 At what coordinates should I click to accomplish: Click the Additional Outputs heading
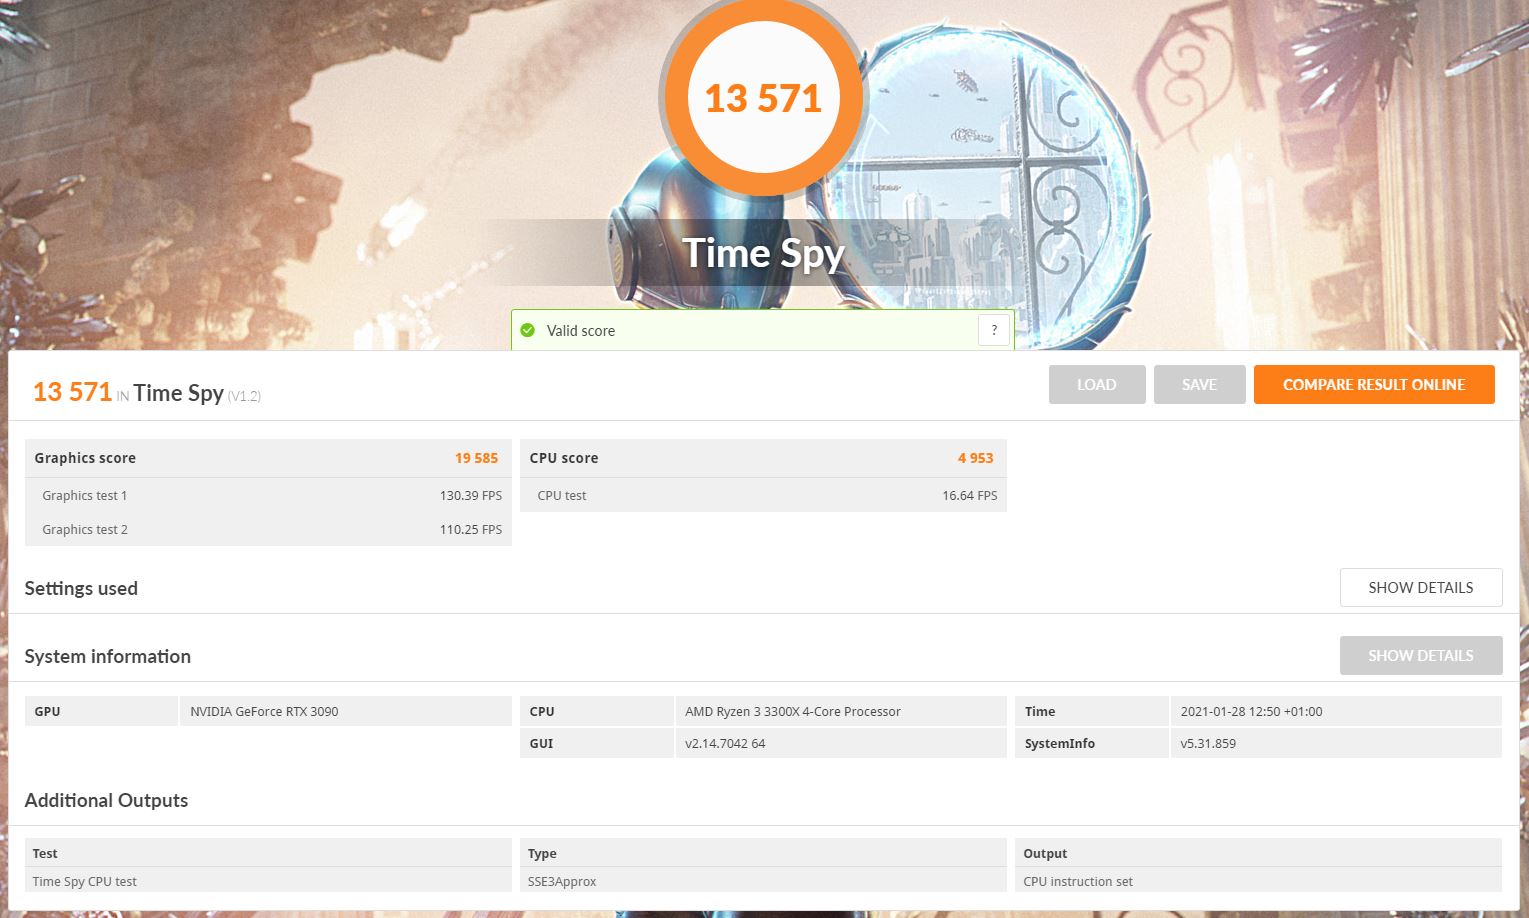tap(106, 800)
